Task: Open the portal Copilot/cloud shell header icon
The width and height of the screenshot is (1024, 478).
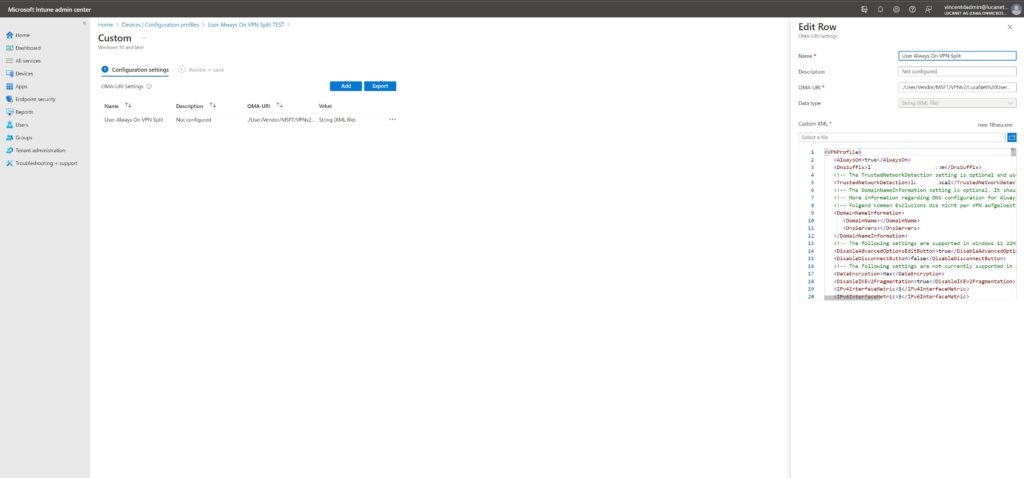Action: click(865, 9)
